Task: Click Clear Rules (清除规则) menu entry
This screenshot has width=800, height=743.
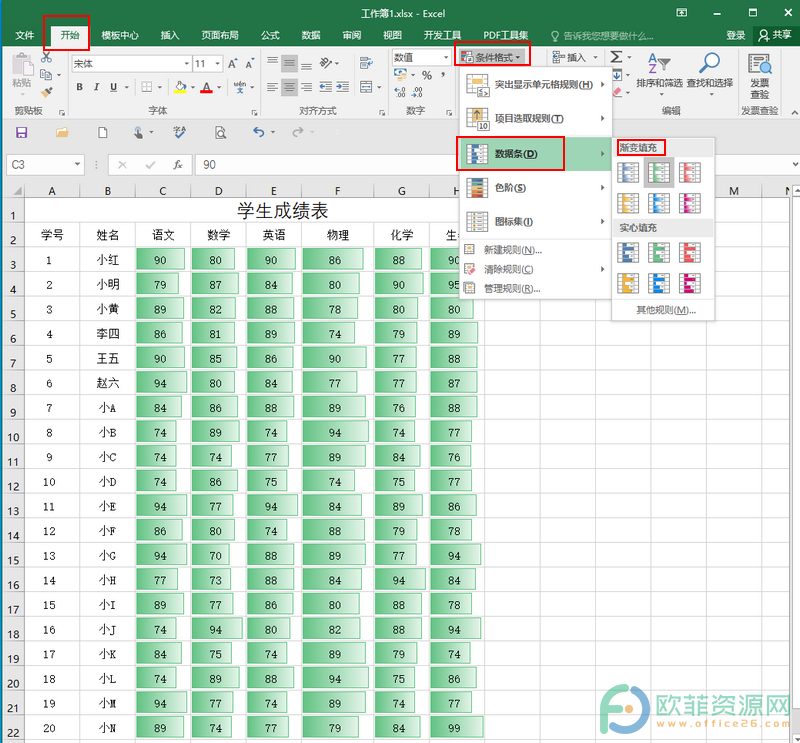Action: (535, 269)
